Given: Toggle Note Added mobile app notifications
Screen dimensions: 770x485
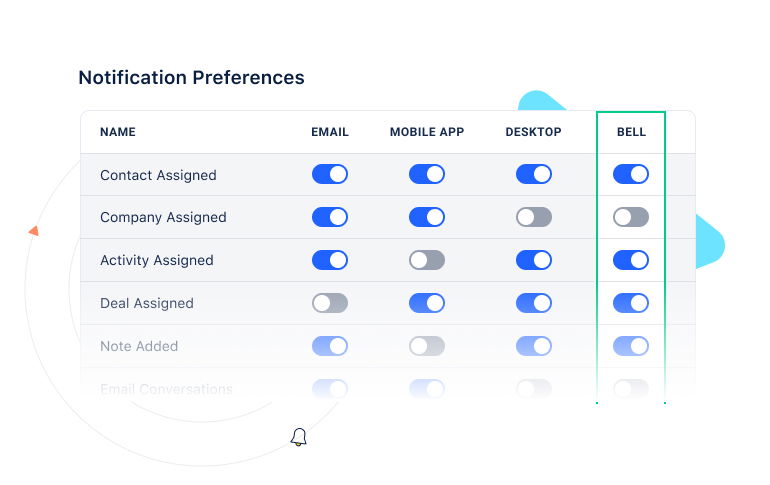Looking at the screenshot, I should [426, 346].
